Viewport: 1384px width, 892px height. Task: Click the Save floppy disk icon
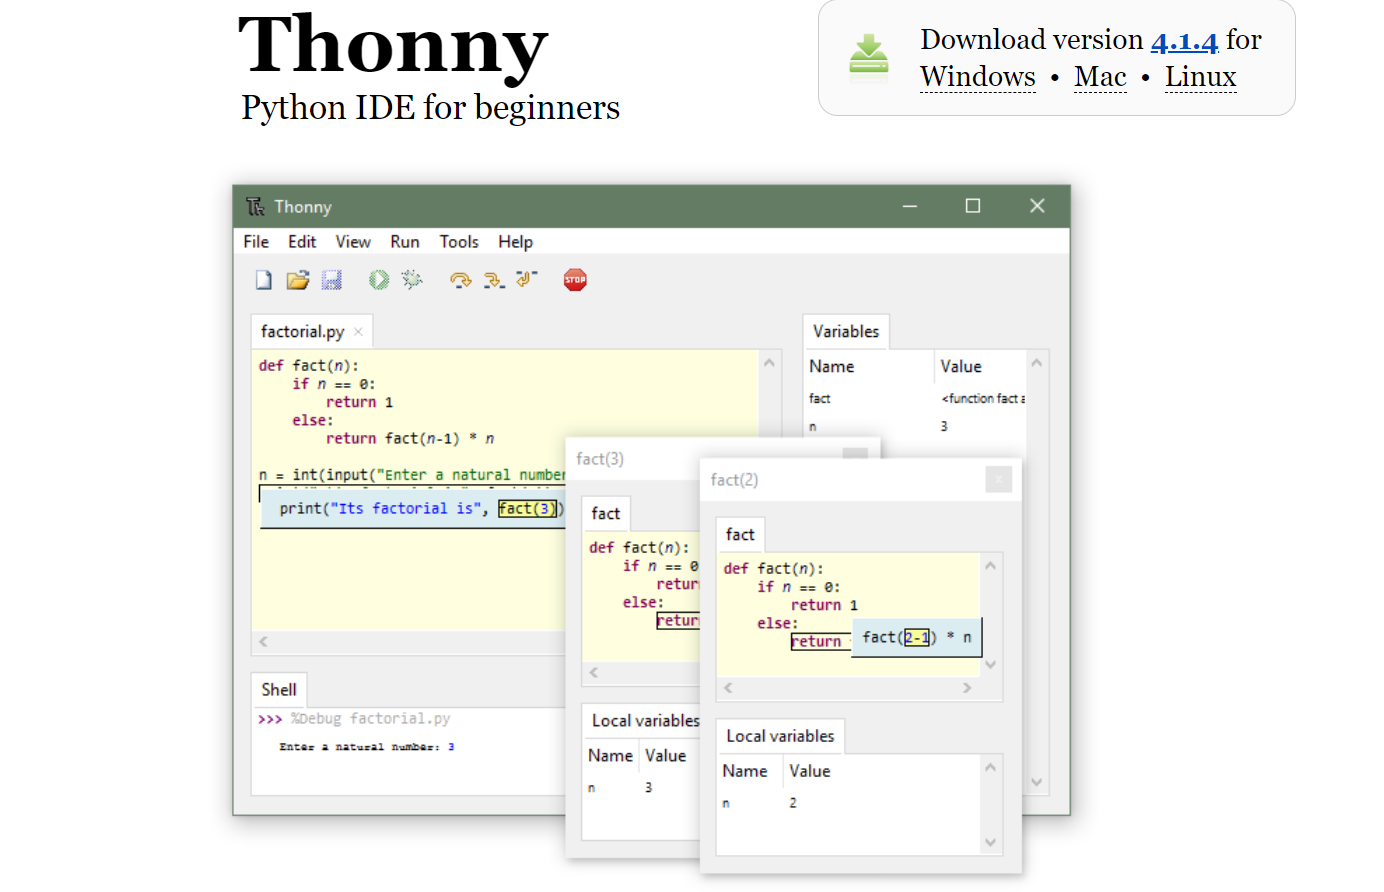click(332, 280)
